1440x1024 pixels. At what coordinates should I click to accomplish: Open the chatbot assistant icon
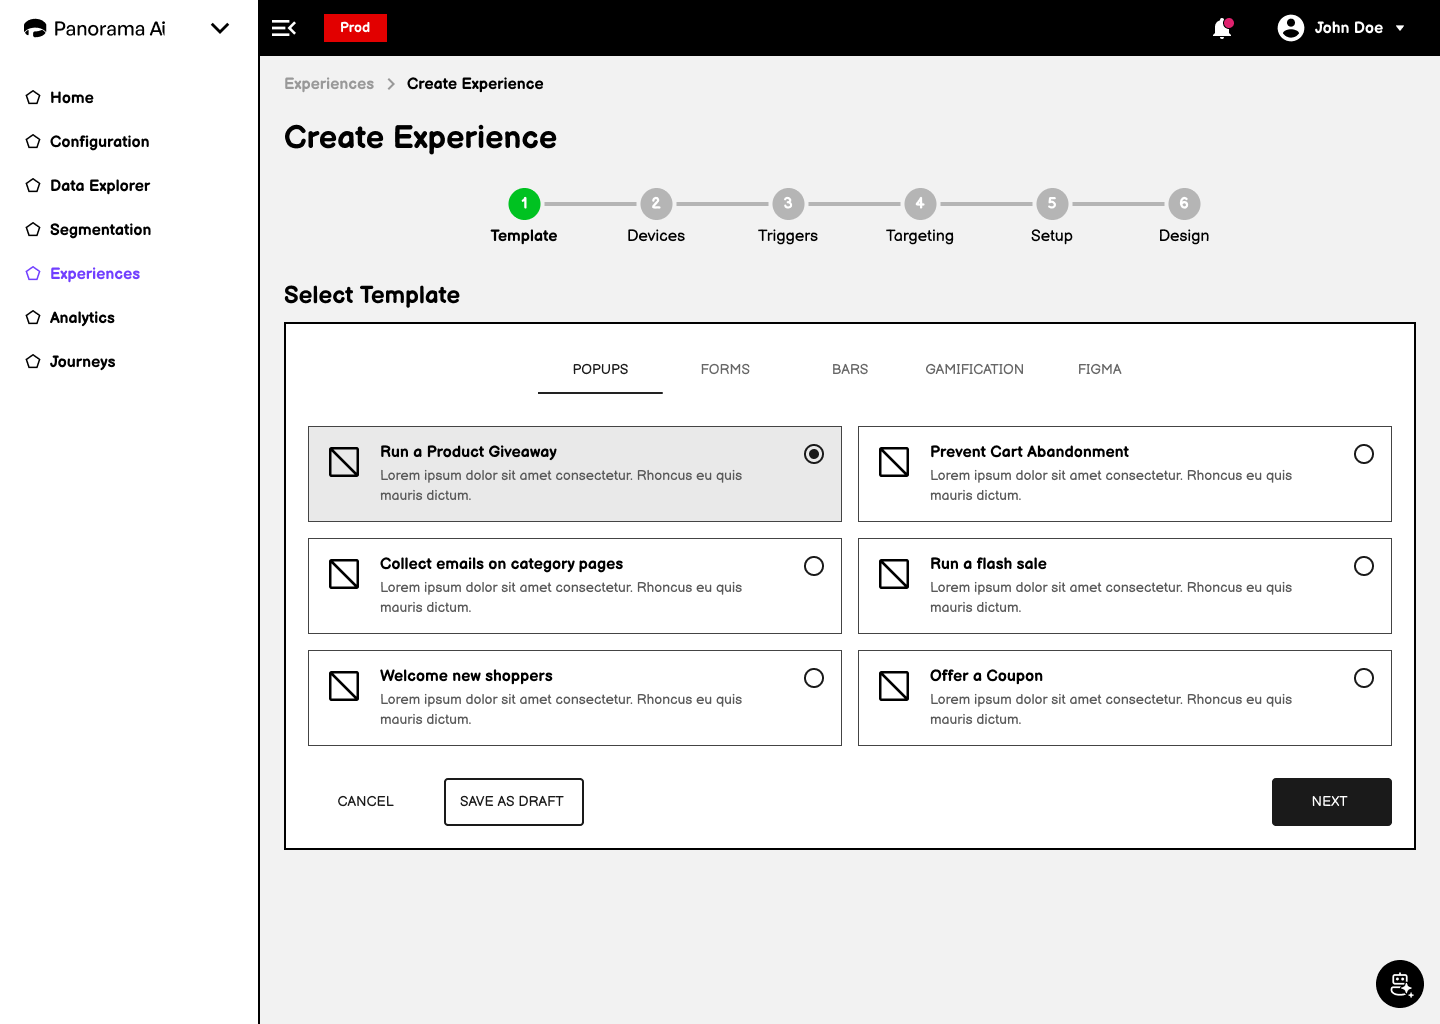pos(1400,984)
